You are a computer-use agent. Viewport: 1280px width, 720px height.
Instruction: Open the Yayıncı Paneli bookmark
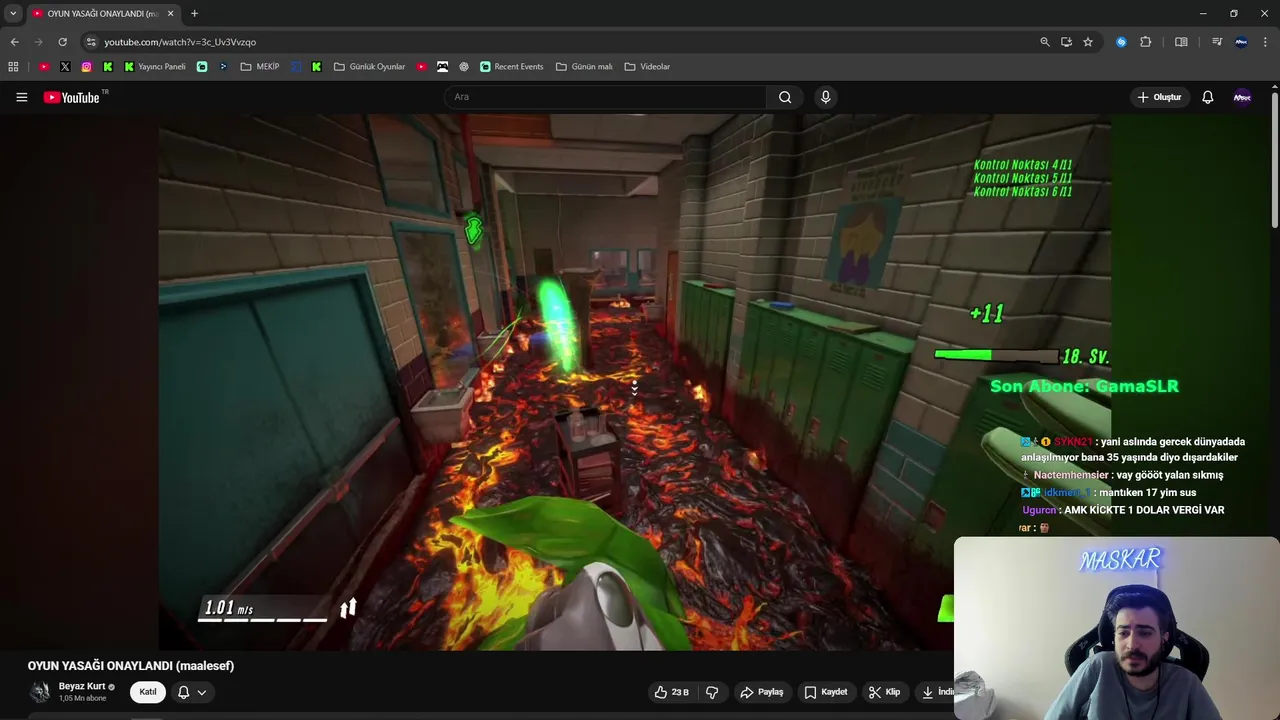[x=155, y=67]
